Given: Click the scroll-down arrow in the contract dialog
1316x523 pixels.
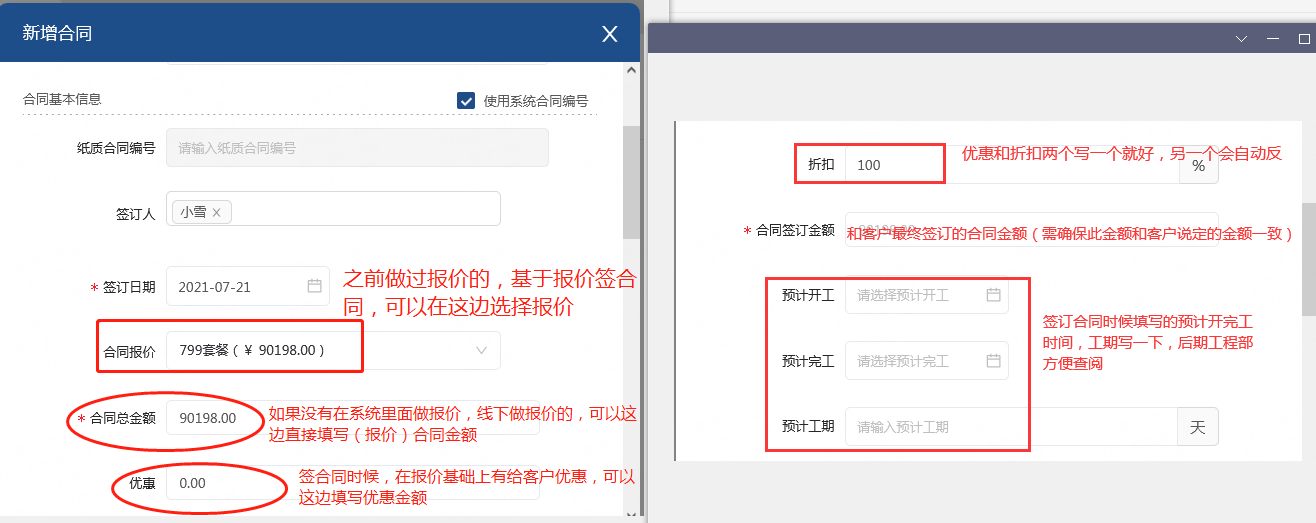Looking at the screenshot, I should pyautogui.click(x=630, y=513).
